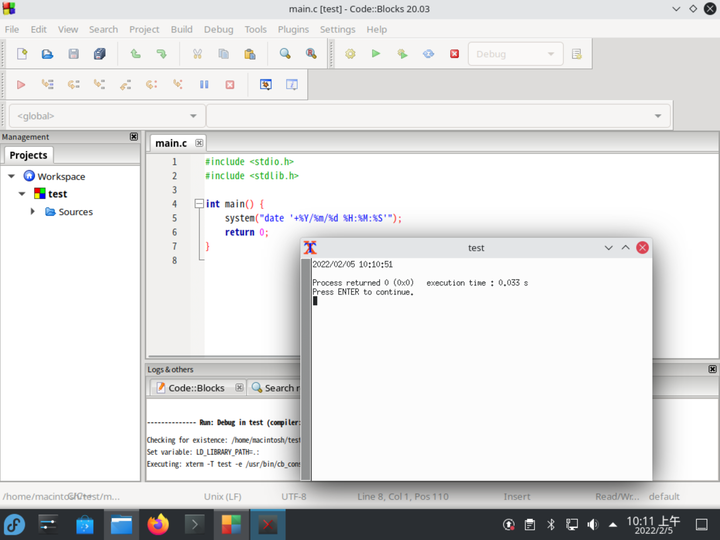Screen dimensions: 720x540
Task: Step out of function in debugger toolbar
Action: point(125,84)
